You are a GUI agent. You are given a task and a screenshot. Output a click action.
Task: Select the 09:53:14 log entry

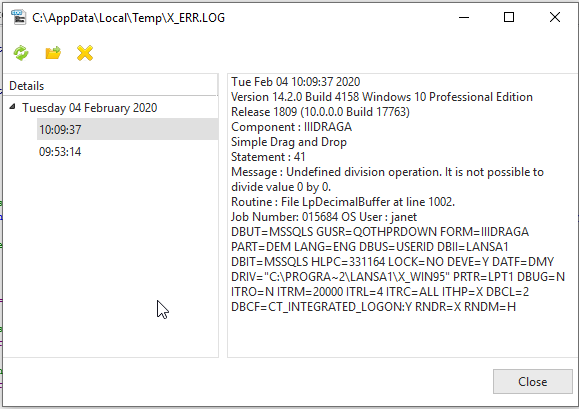pyautogui.click(x=60, y=152)
